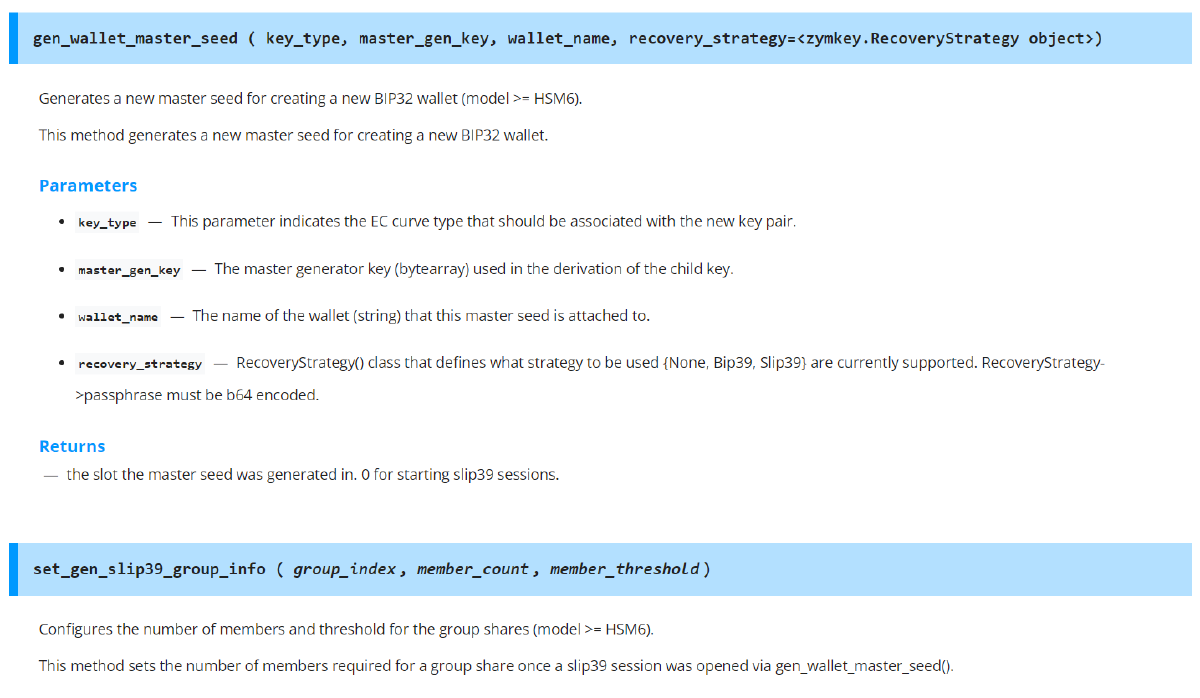The image size is (1200, 698).
Task: Select the key_type parameter in the list
Action: (107, 222)
